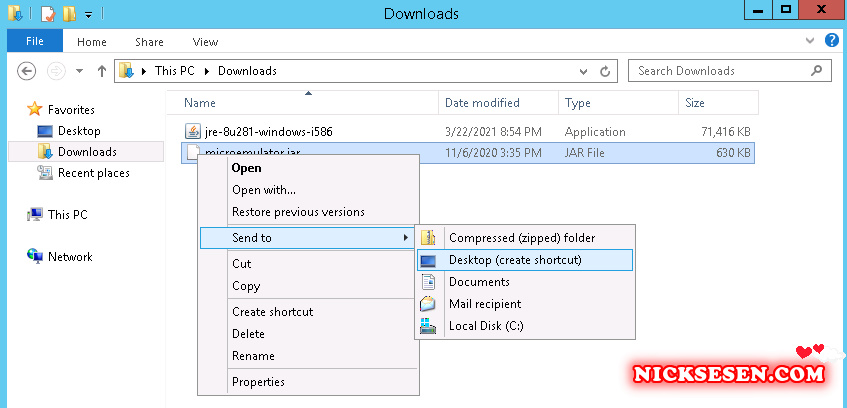Click the Mail recipient icon in submenu
The height and width of the screenshot is (408, 847).
point(429,304)
